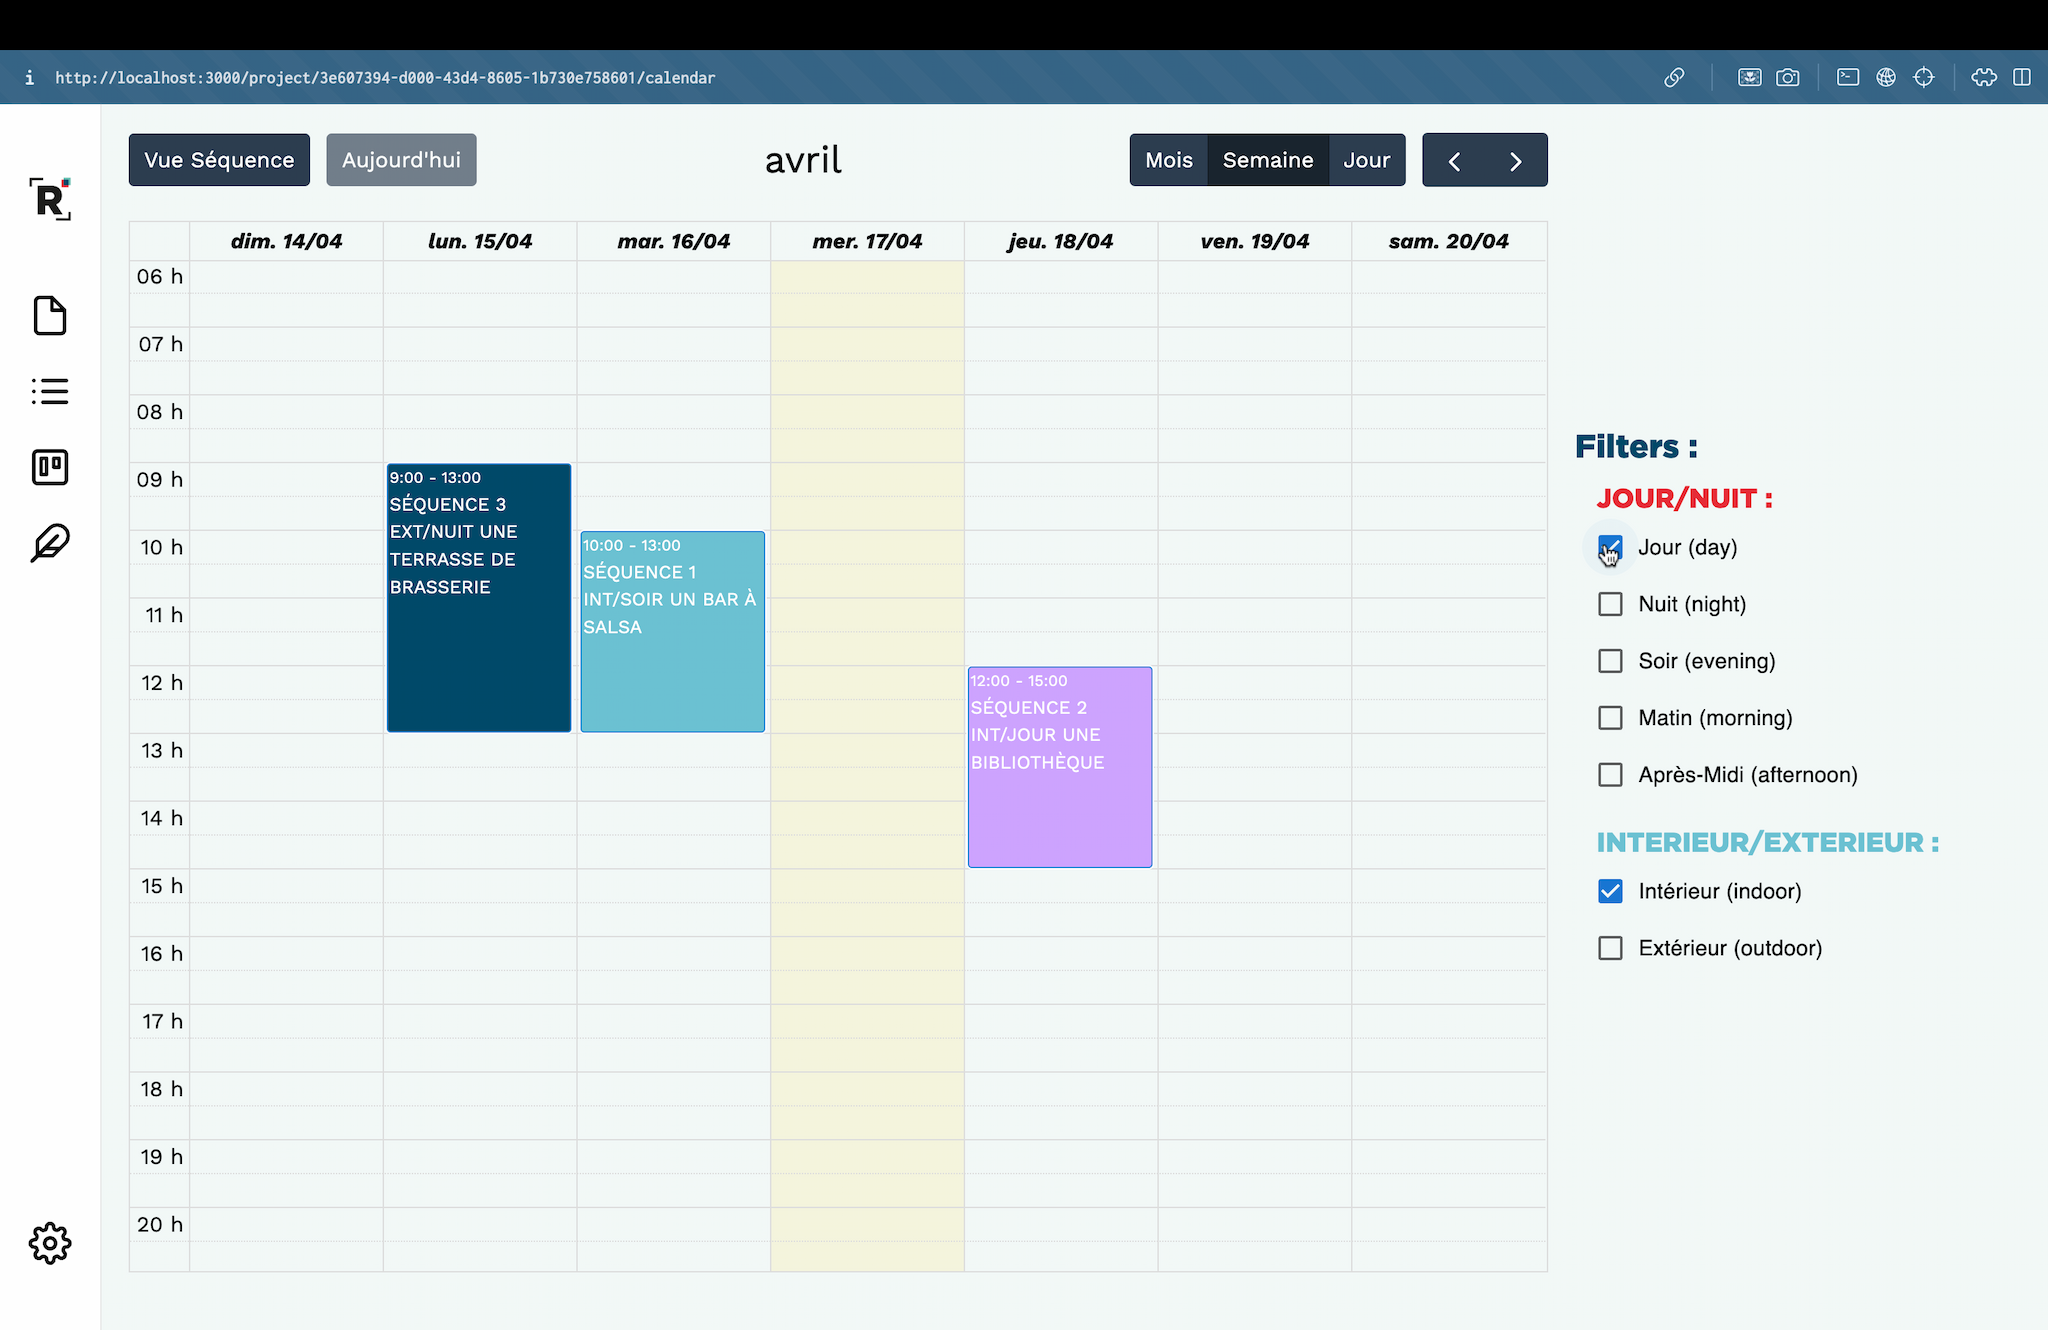Viewport: 2048px width, 1330px height.
Task: Navigate to previous week with left arrow
Action: tap(1455, 160)
